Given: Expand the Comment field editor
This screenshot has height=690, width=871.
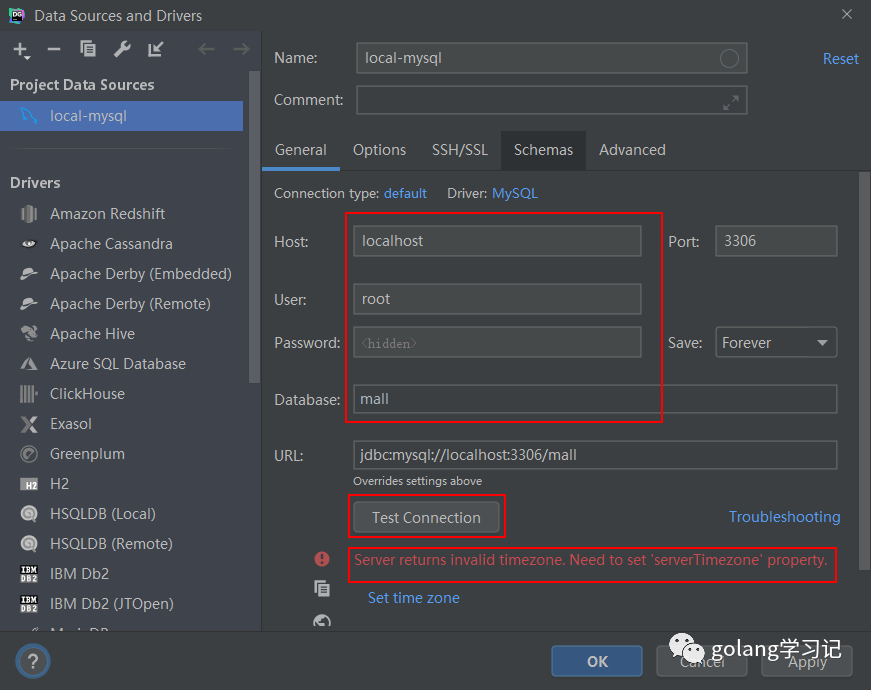Looking at the screenshot, I should (730, 102).
